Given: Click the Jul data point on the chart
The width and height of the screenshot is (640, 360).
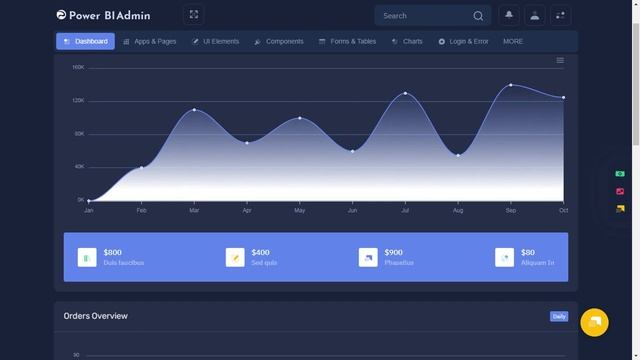Looking at the screenshot, I should (405, 93).
